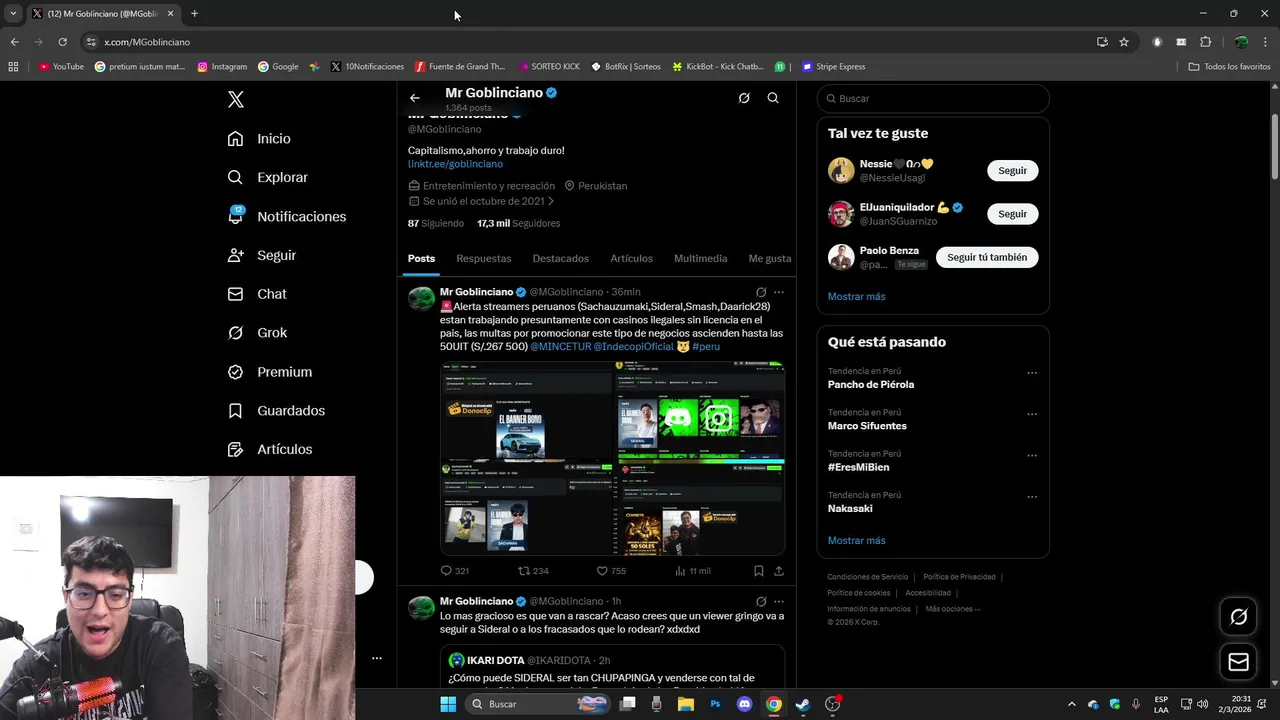The image size is (1280, 720).
Task: Open Steam from the taskbar
Action: coord(802,704)
